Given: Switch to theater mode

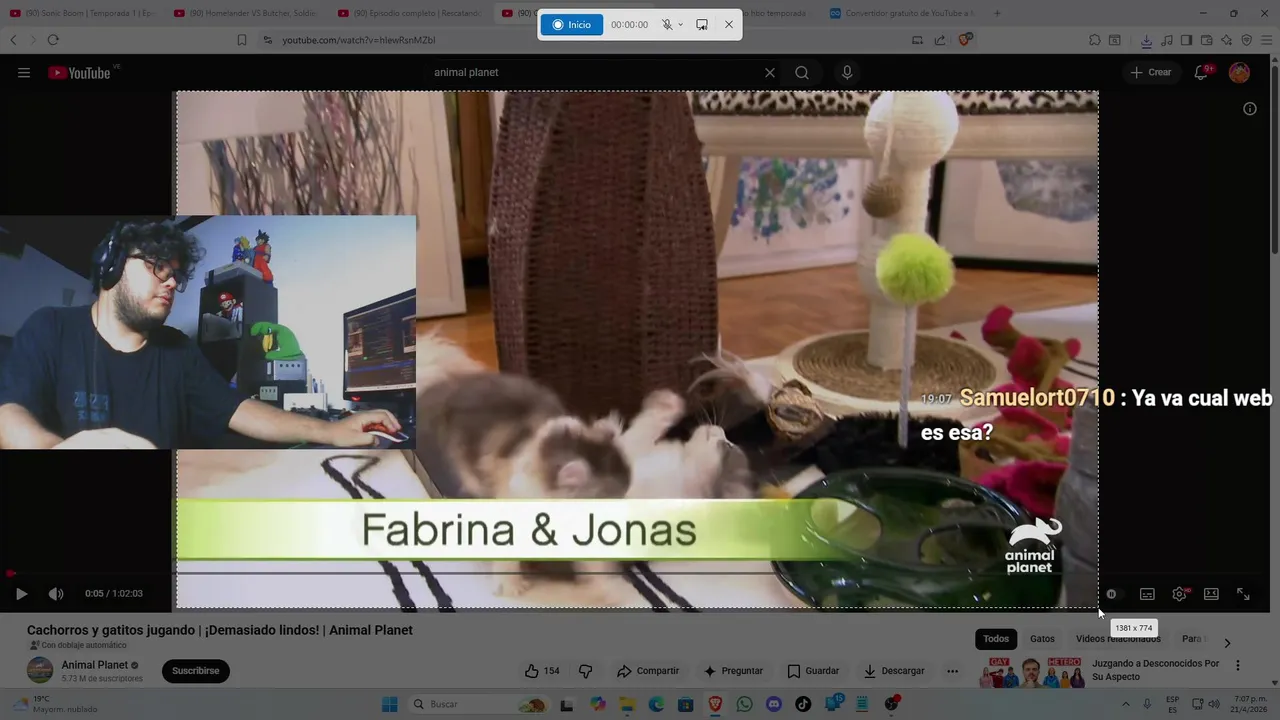Looking at the screenshot, I should coord(1211,594).
